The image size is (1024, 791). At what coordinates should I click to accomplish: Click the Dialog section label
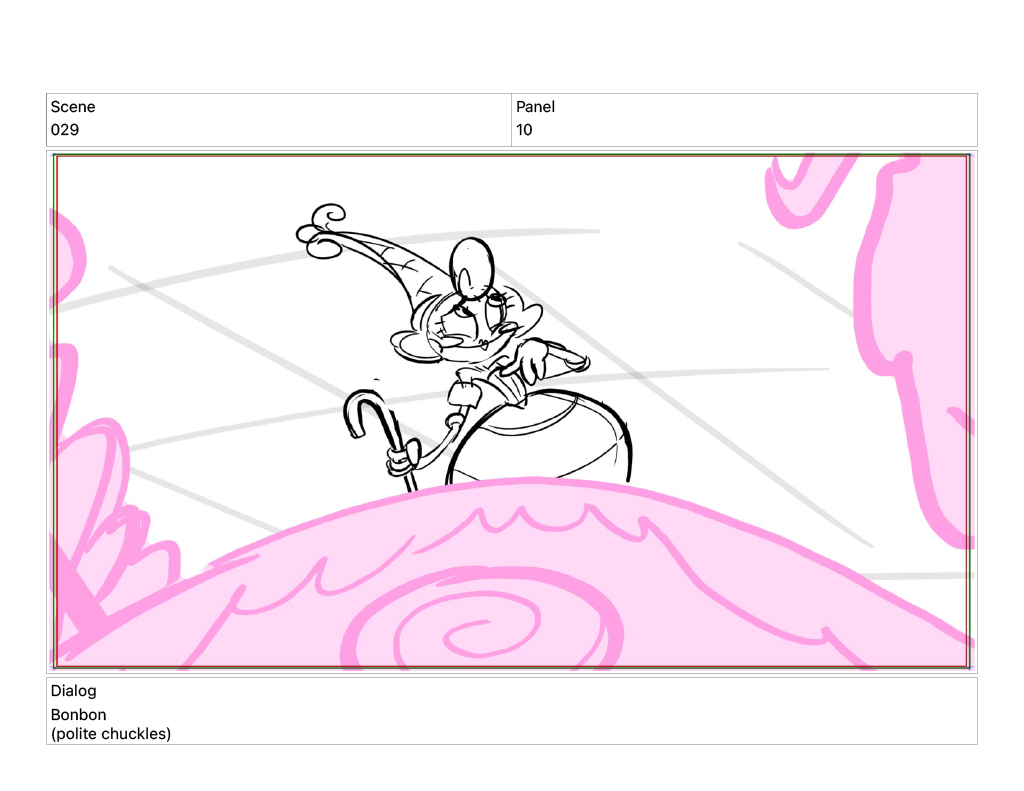tap(73, 691)
